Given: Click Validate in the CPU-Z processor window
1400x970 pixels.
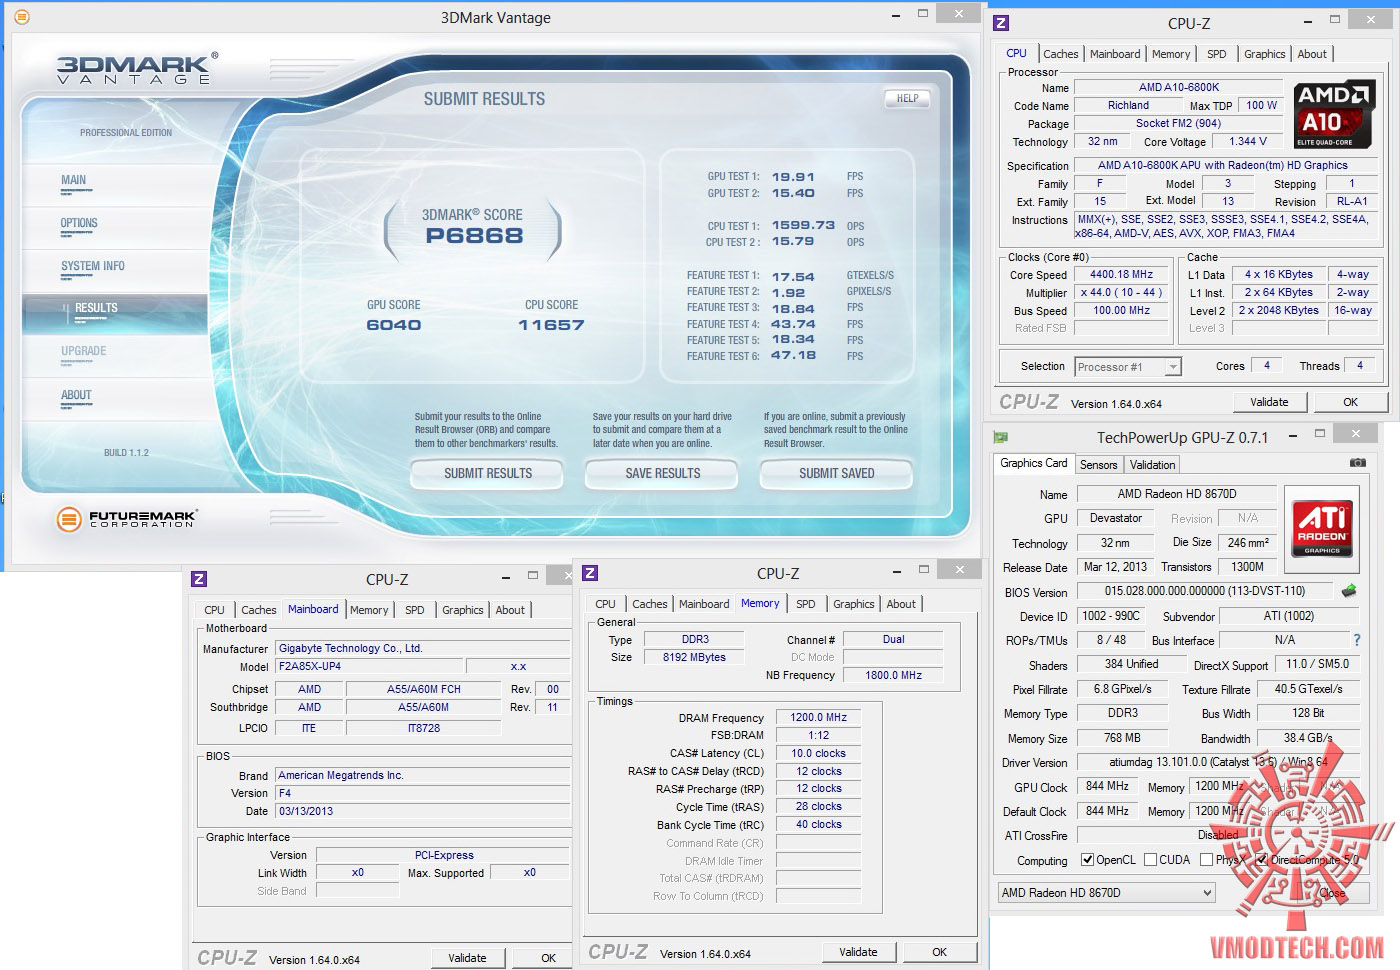Looking at the screenshot, I should pyautogui.click(x=1269, y=402).
